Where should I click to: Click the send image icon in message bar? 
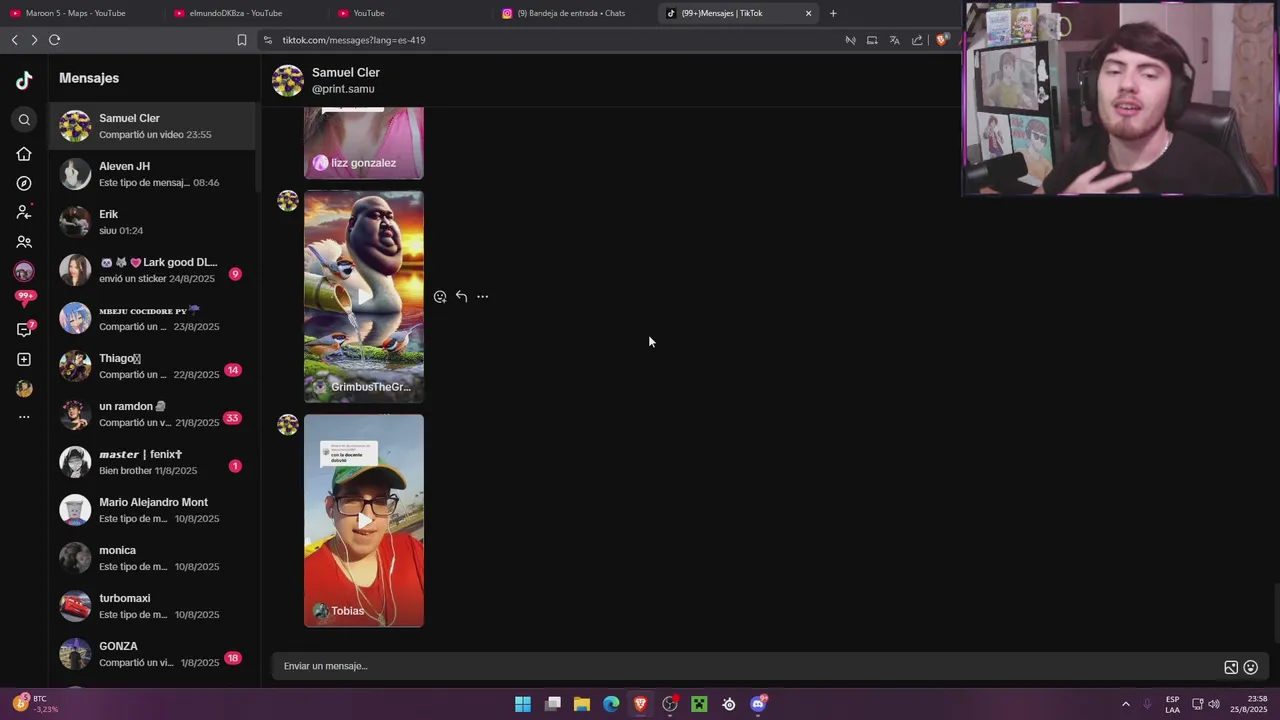1231,667
